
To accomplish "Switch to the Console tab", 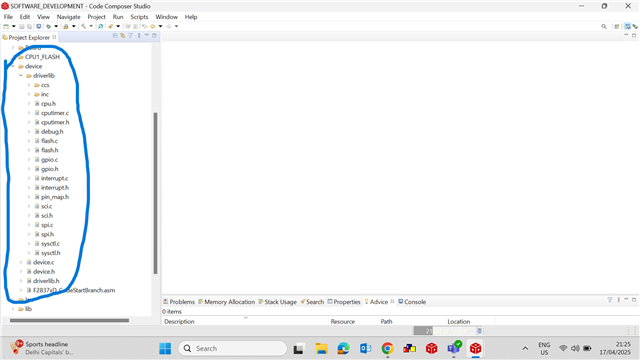I will point(412,302).
